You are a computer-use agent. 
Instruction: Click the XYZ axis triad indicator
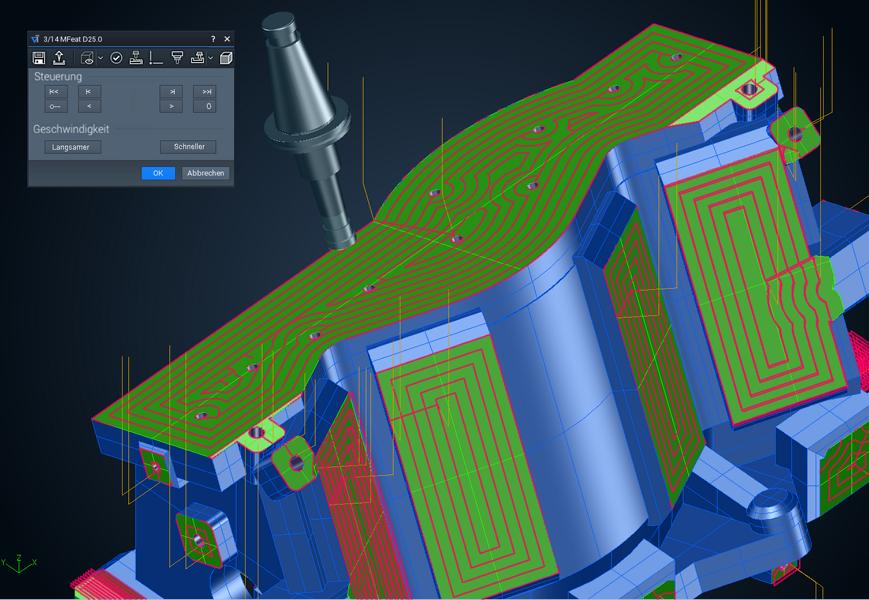19,563
